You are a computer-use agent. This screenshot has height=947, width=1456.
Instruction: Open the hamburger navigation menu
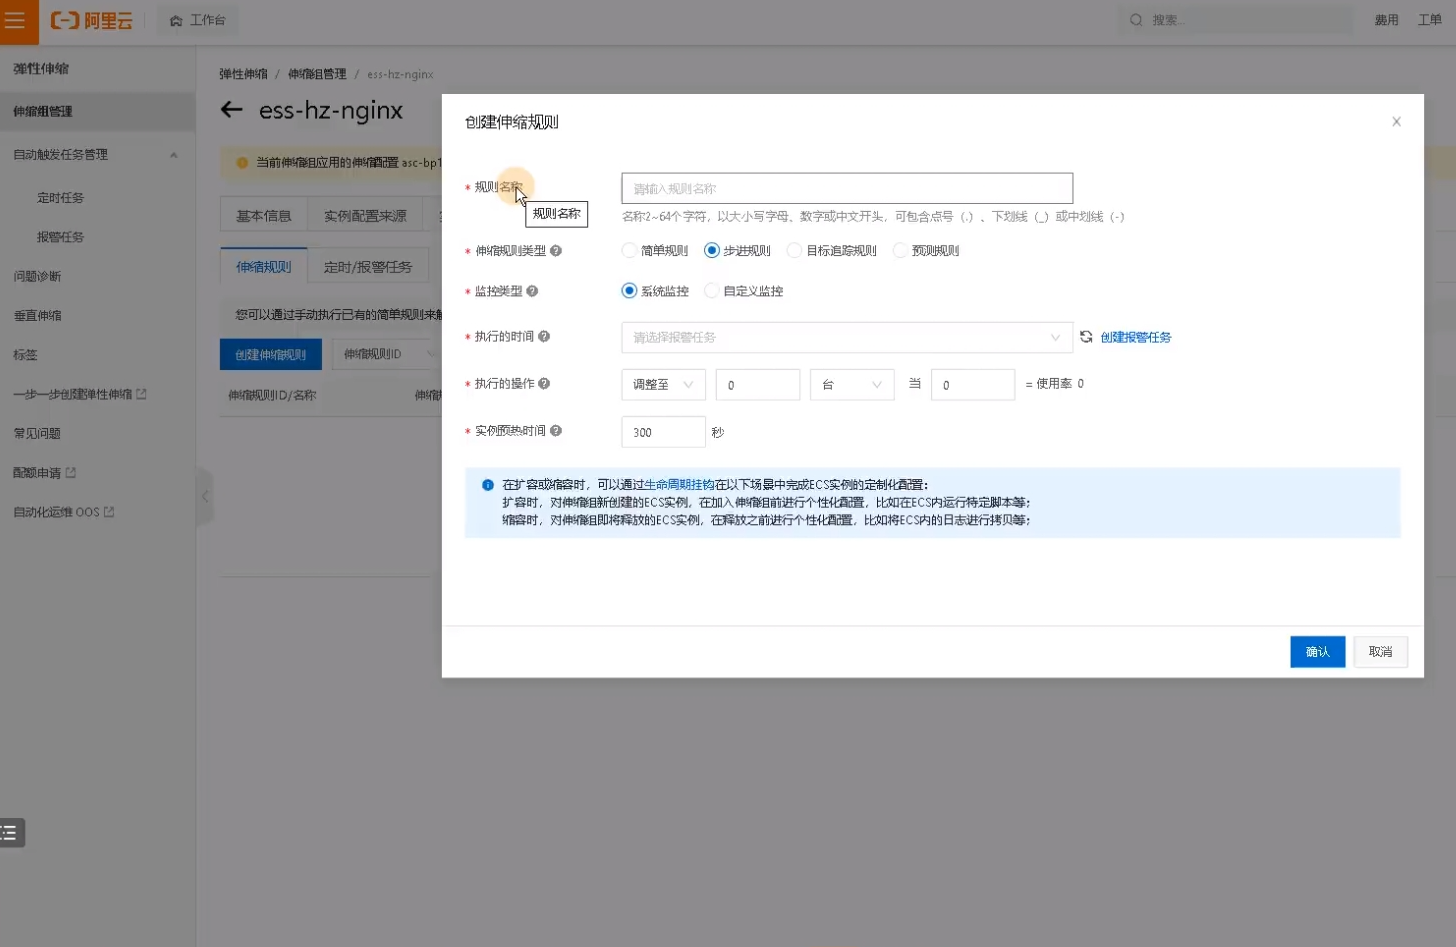(15, 21)
